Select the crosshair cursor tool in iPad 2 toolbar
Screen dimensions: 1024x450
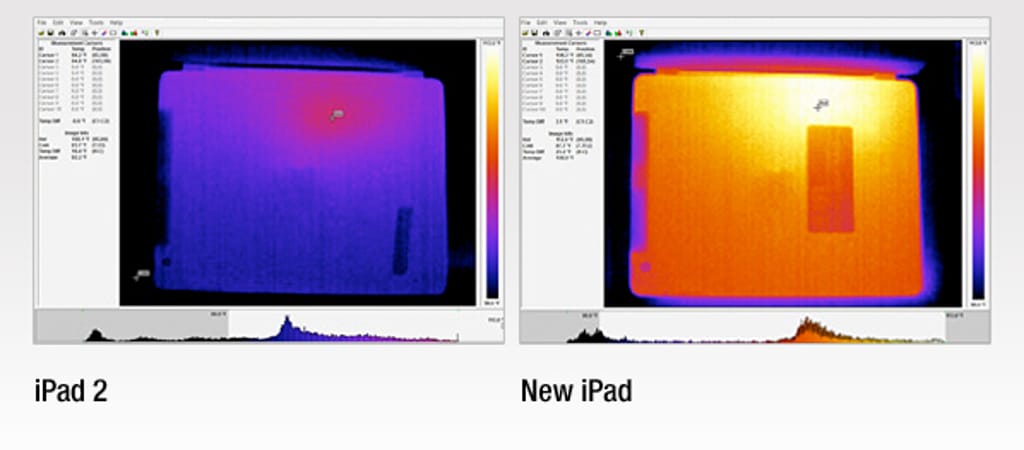pos(94,33)
